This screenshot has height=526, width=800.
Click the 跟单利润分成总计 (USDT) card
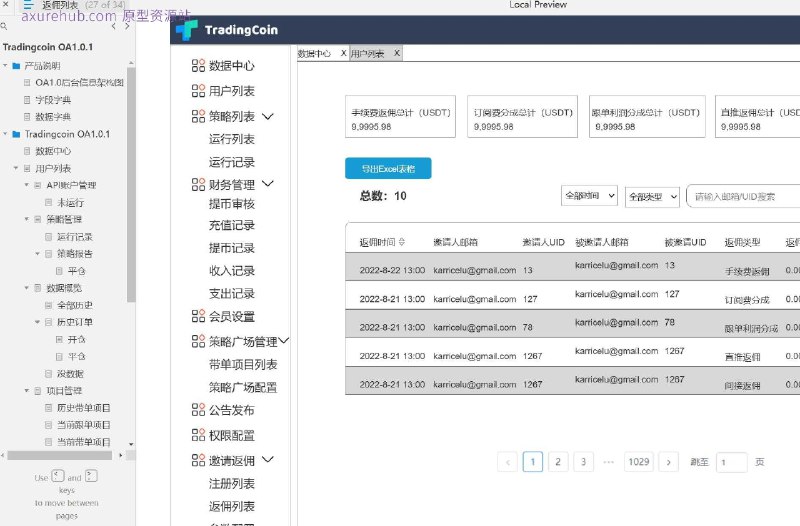(647, 116)
